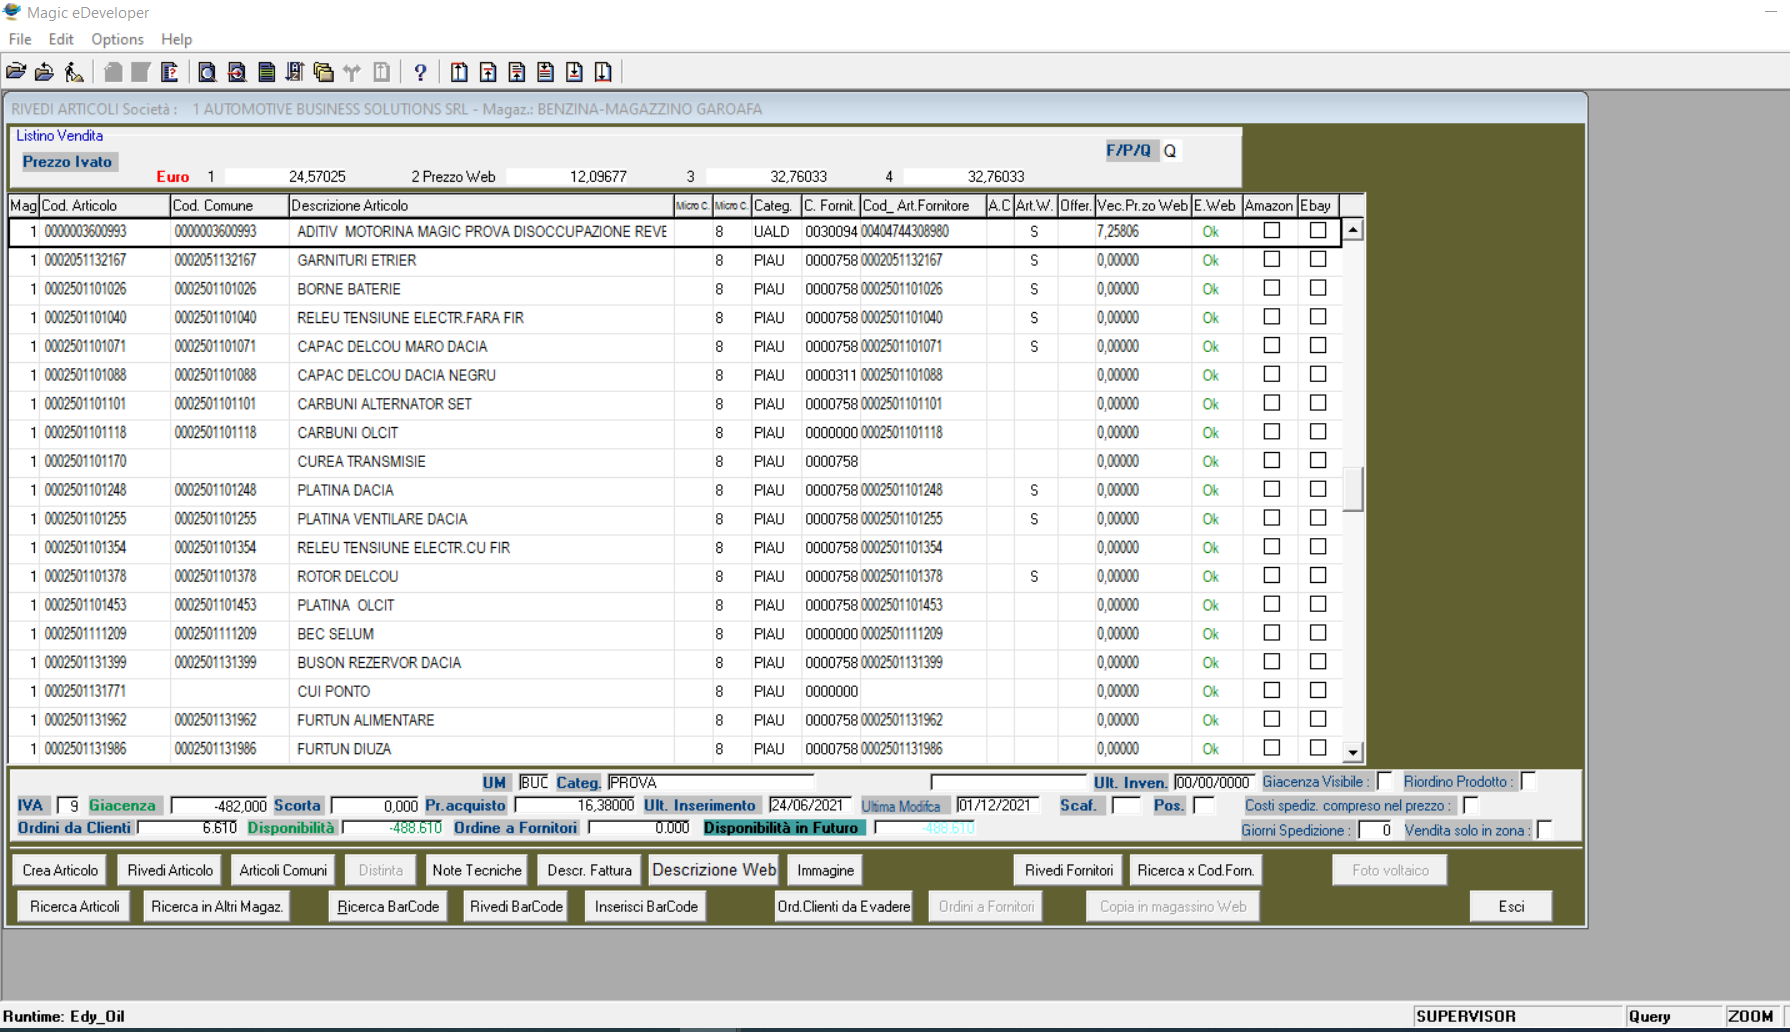This screenshot has height=1032, width=1790.
Task: Click the Inserisci BarCode button
Action: coord(646,906)
